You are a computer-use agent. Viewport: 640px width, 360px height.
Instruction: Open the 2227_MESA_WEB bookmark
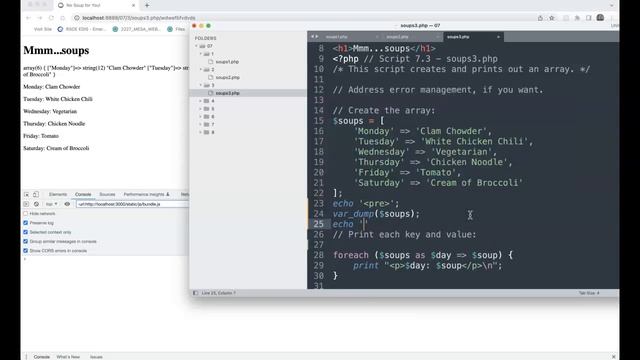pos(136,29)
